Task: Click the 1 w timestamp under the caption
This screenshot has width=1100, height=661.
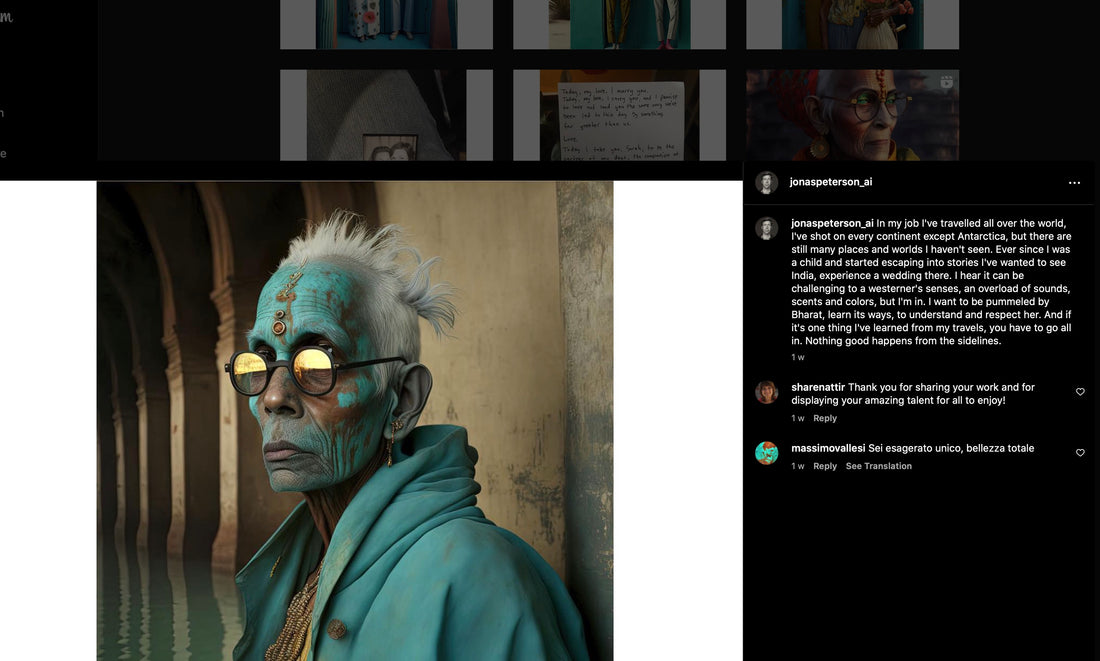Action: [x=798, y=357]
